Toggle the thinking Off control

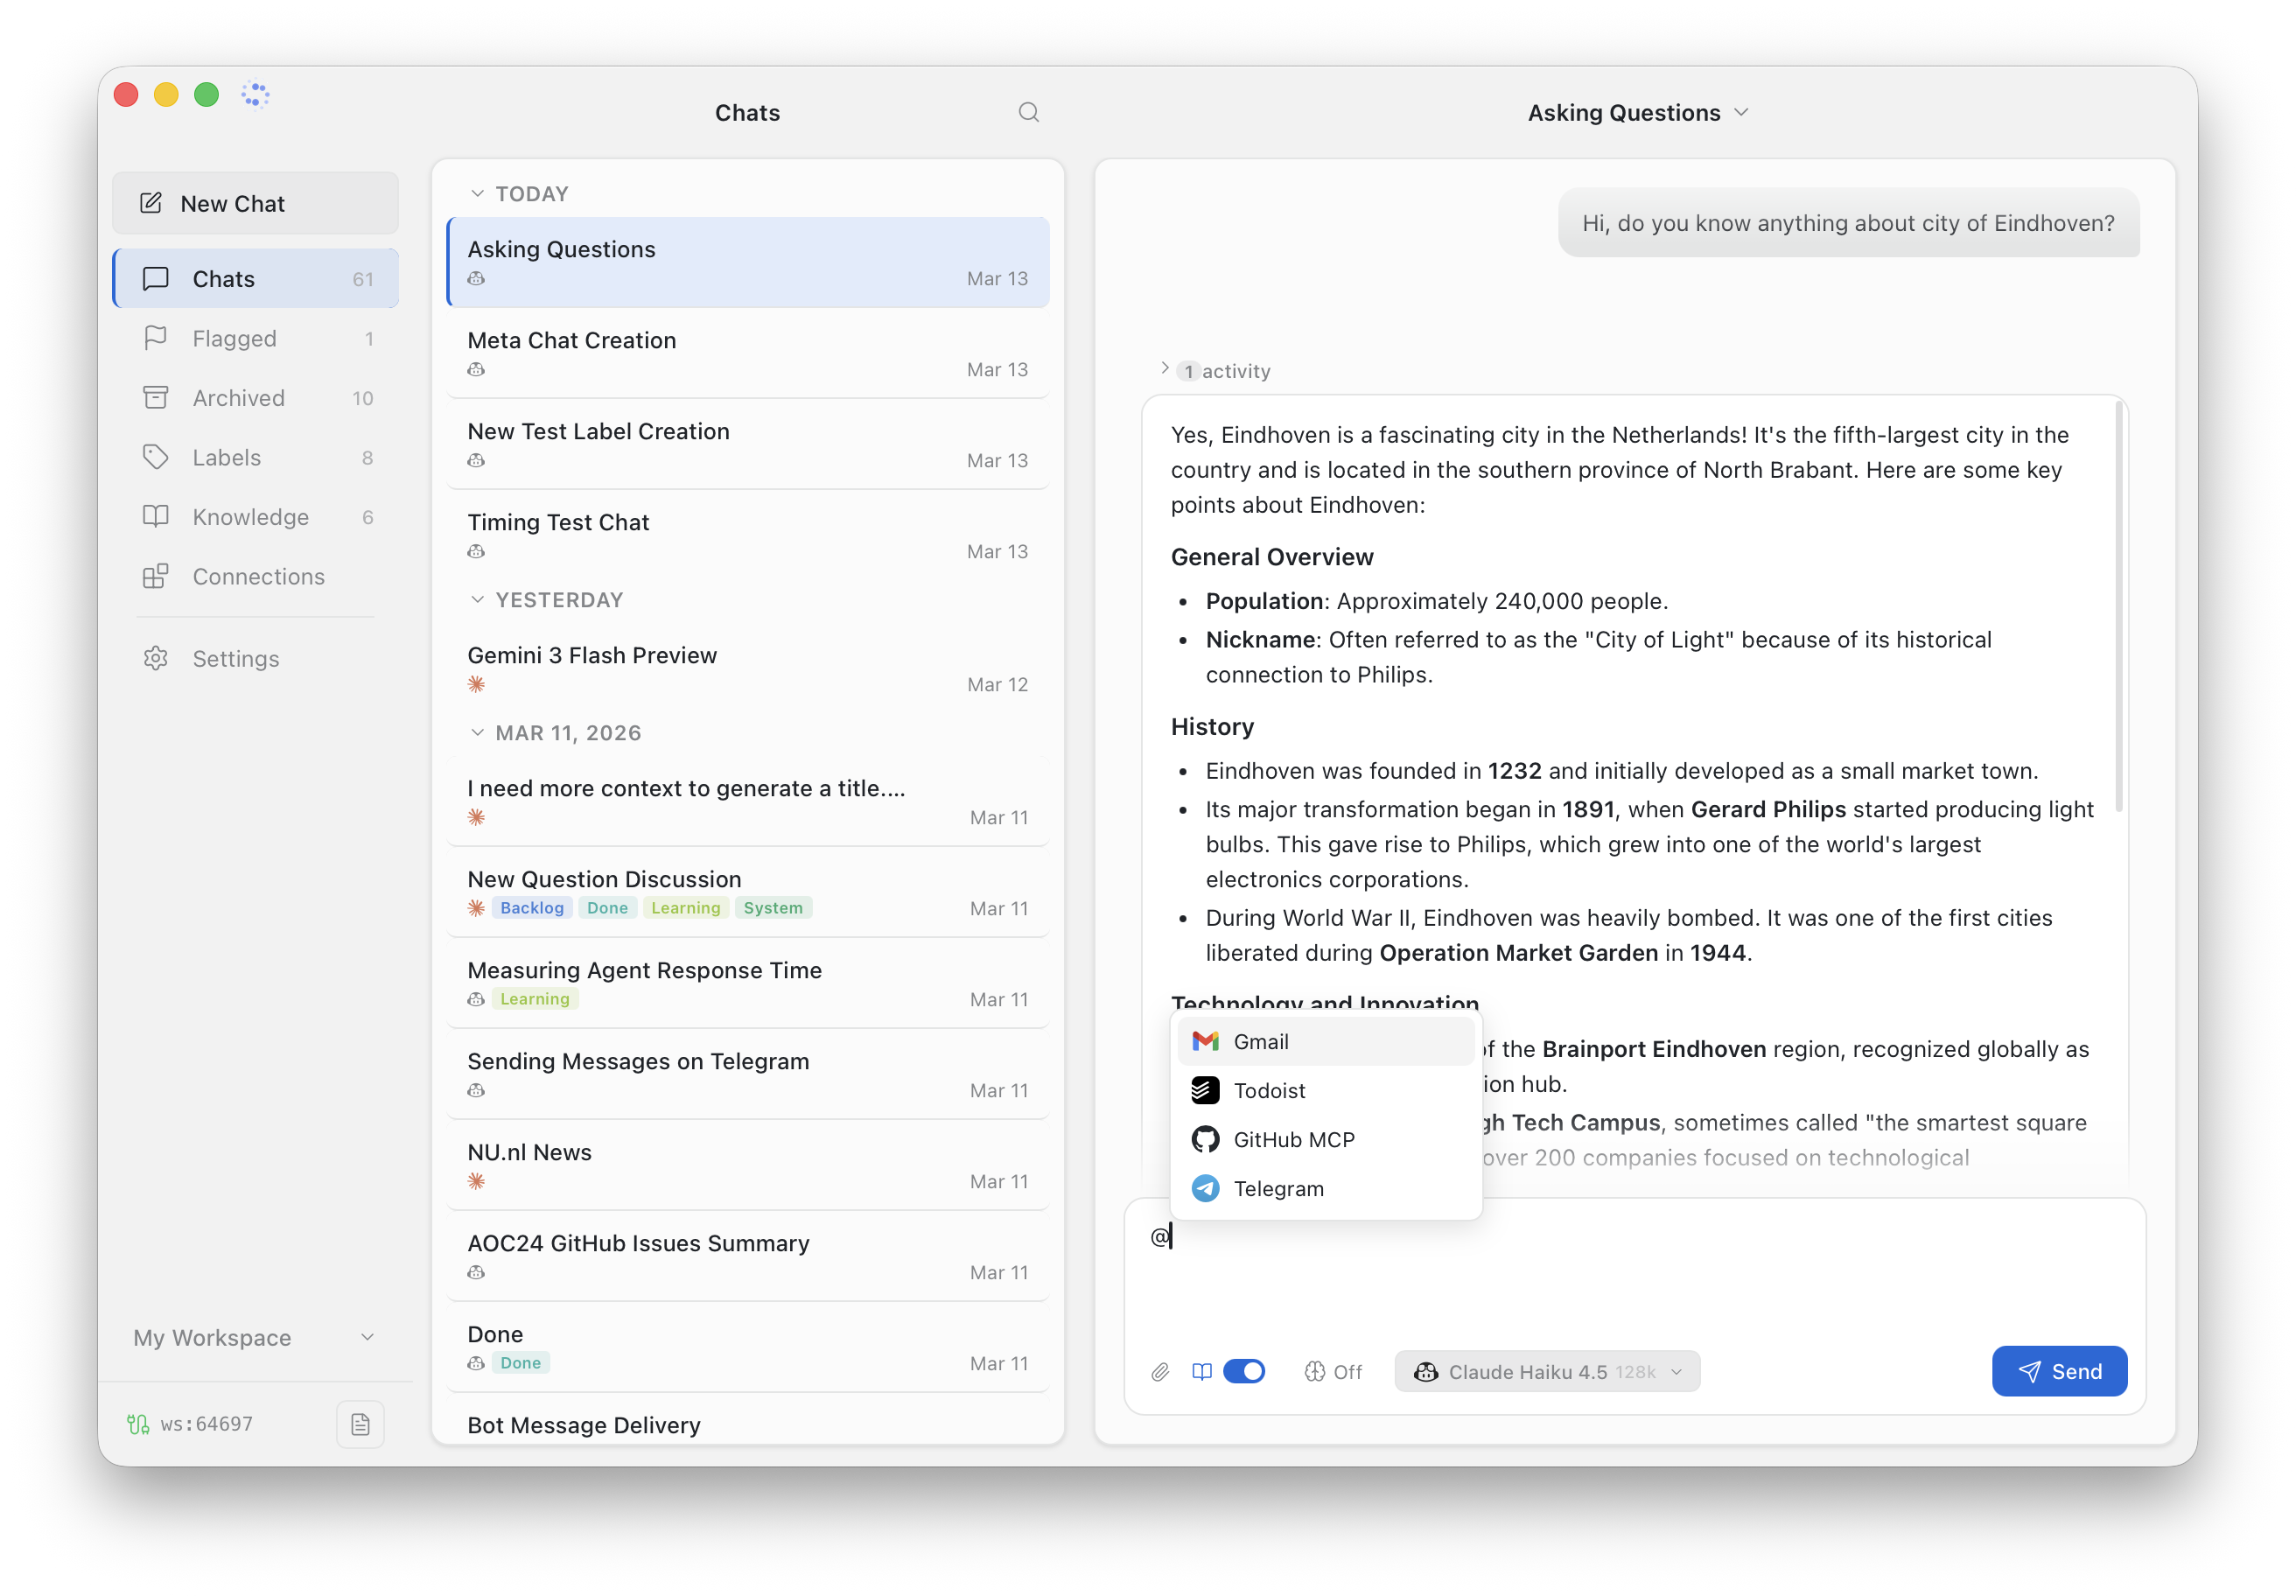(x=1333, y=1372)
